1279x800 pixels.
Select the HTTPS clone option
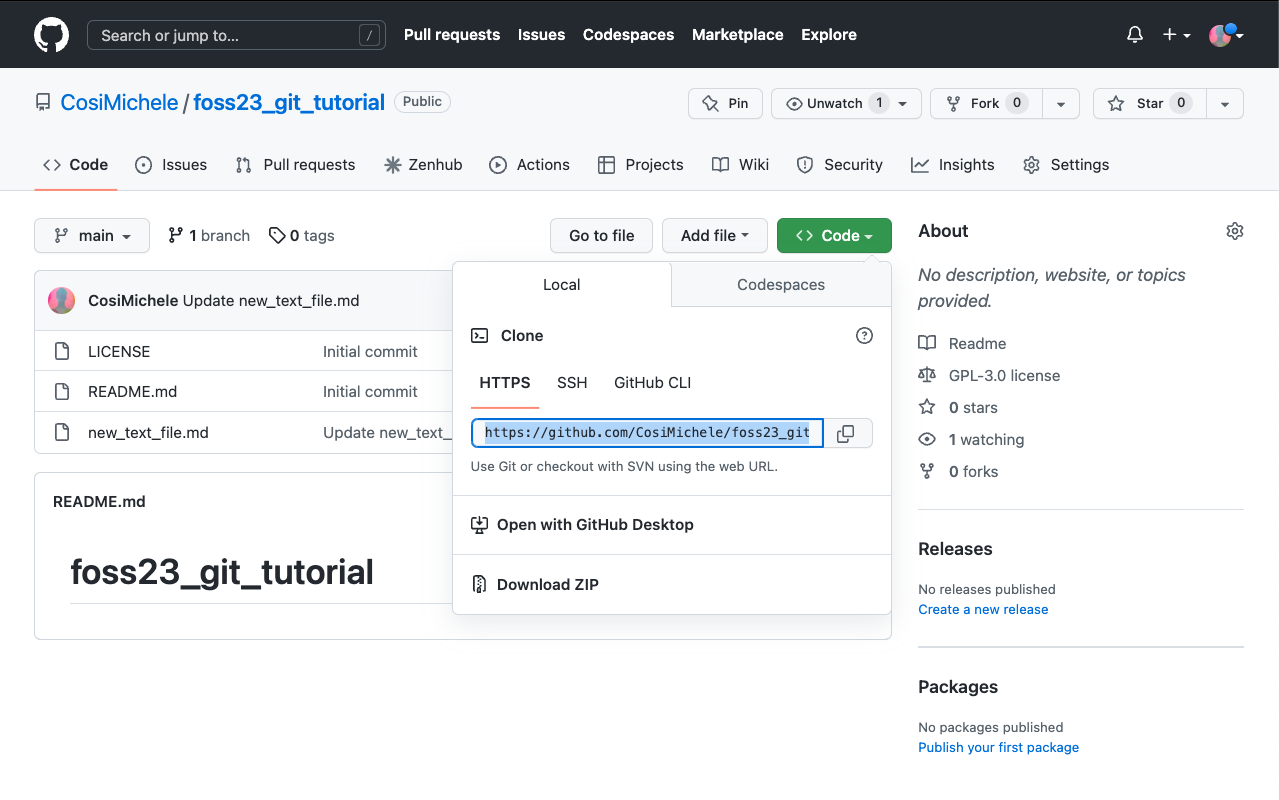[x=505, y=383]
